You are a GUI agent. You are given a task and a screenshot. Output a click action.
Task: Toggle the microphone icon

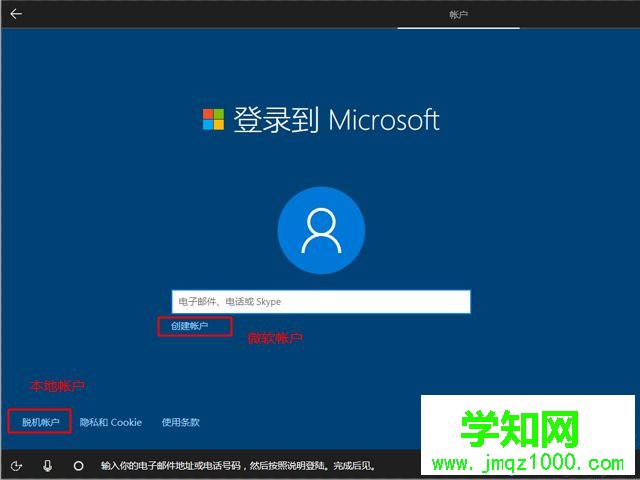48,465
